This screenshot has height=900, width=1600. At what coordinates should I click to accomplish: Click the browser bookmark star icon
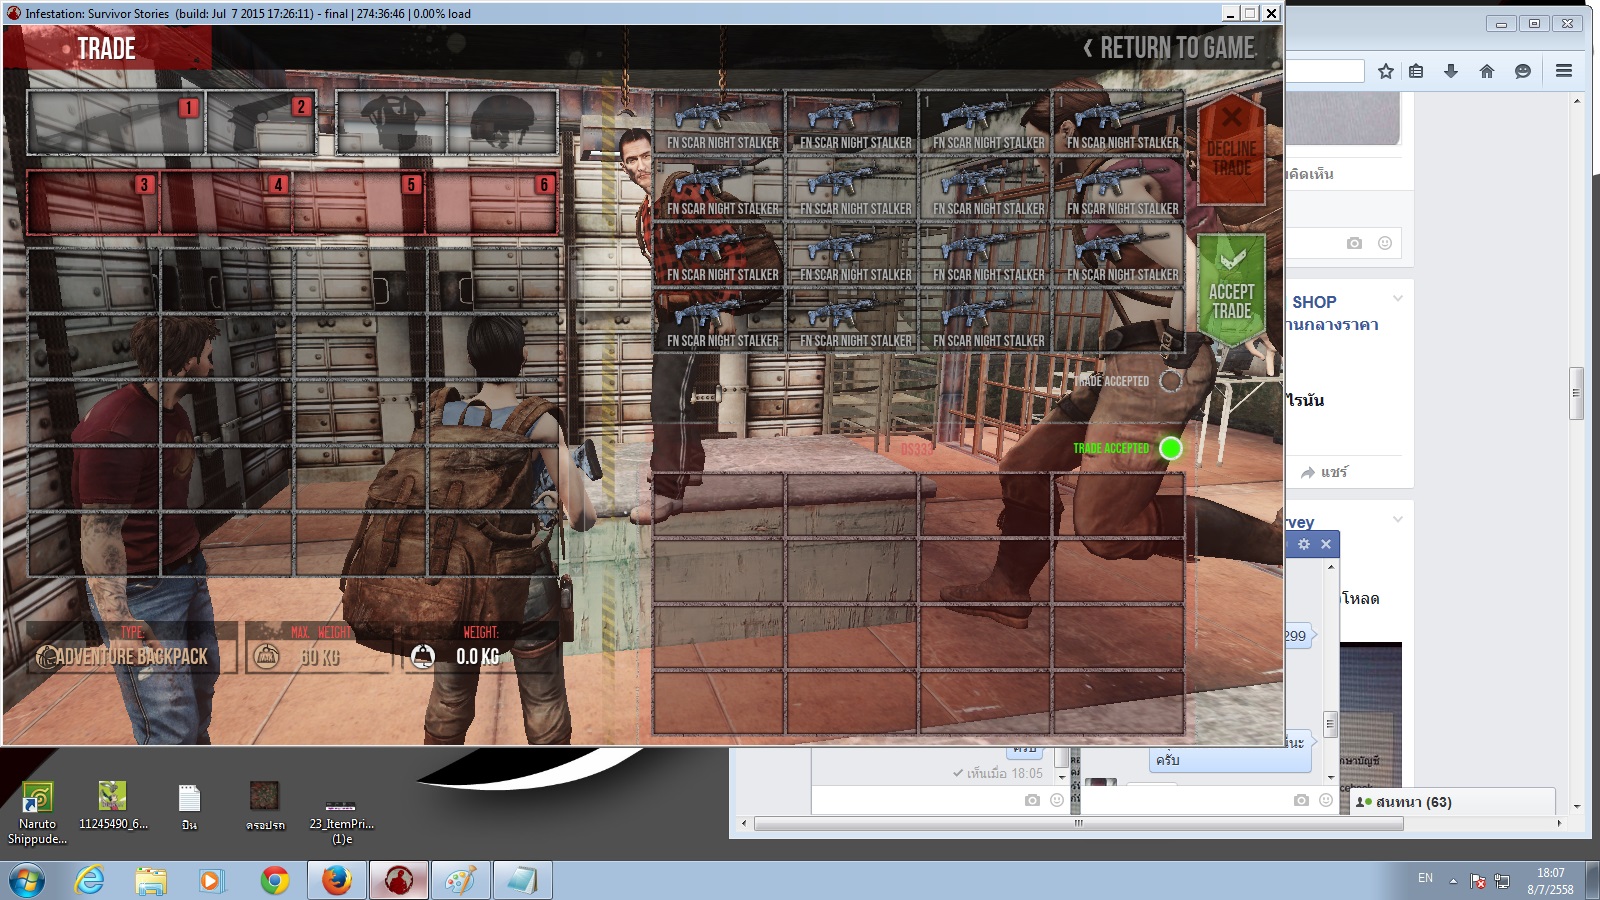pos(1385,71)
